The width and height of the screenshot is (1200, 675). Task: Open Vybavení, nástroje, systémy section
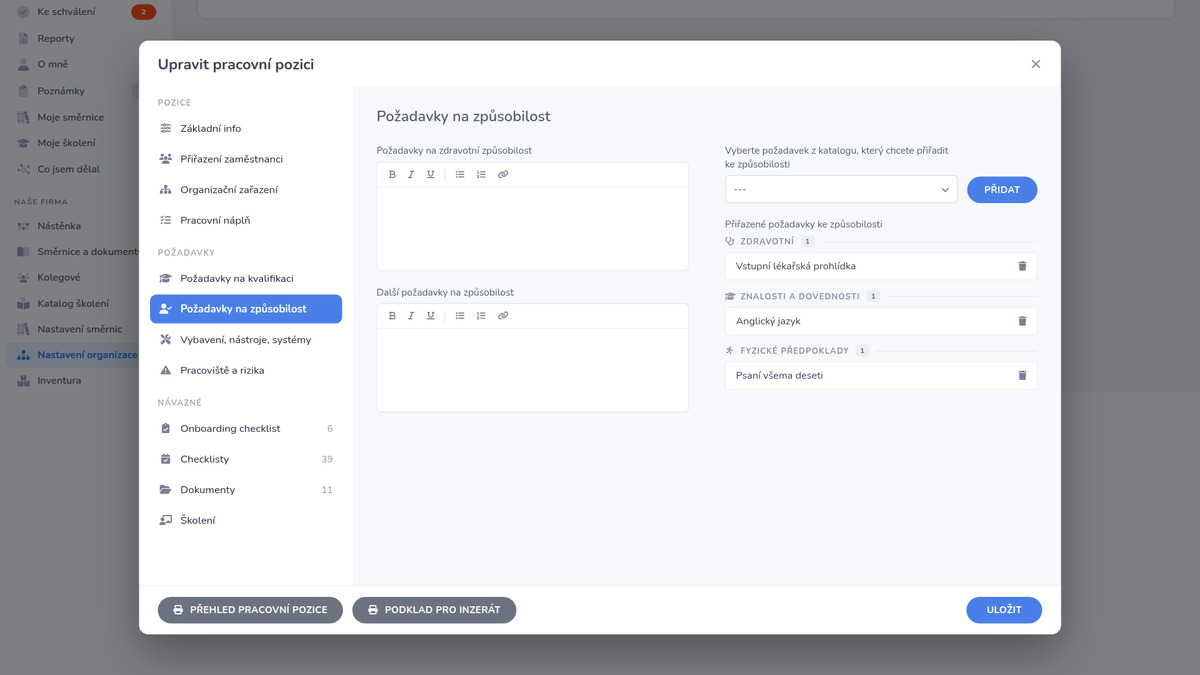(x=246, y=340)
